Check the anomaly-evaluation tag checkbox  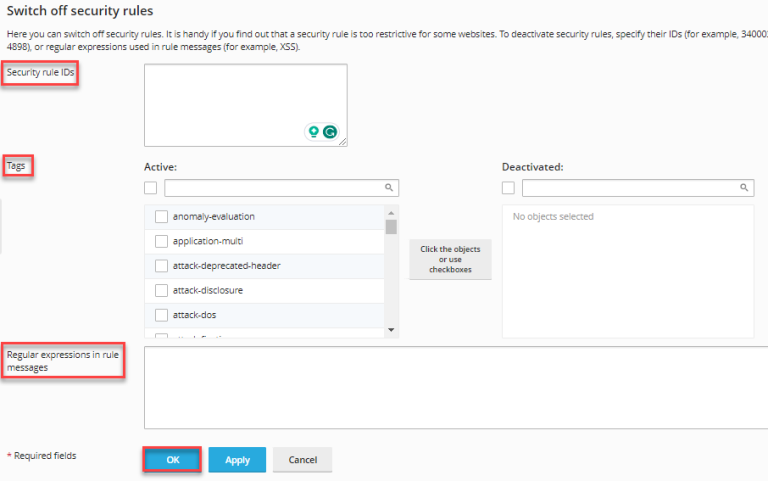tap(161, 217)
